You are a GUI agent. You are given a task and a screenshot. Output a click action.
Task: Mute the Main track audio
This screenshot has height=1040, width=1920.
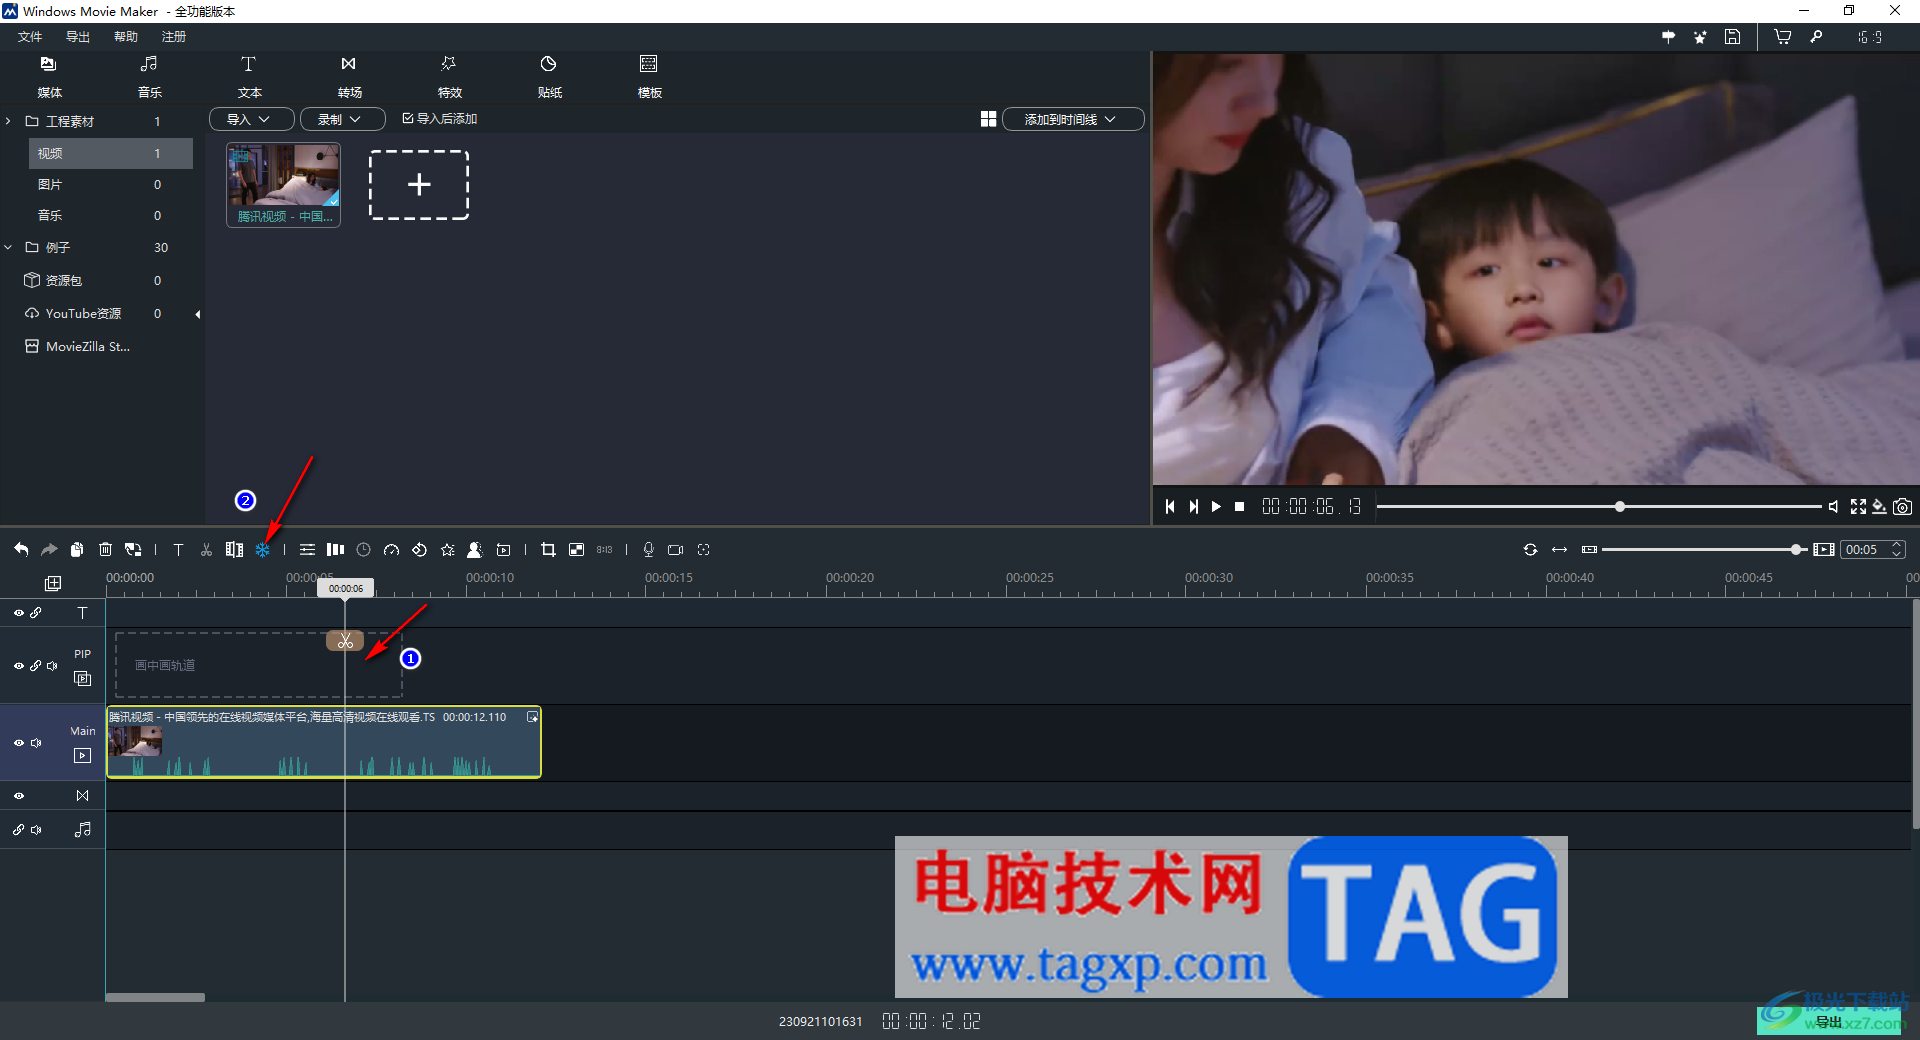coord(36,743)
